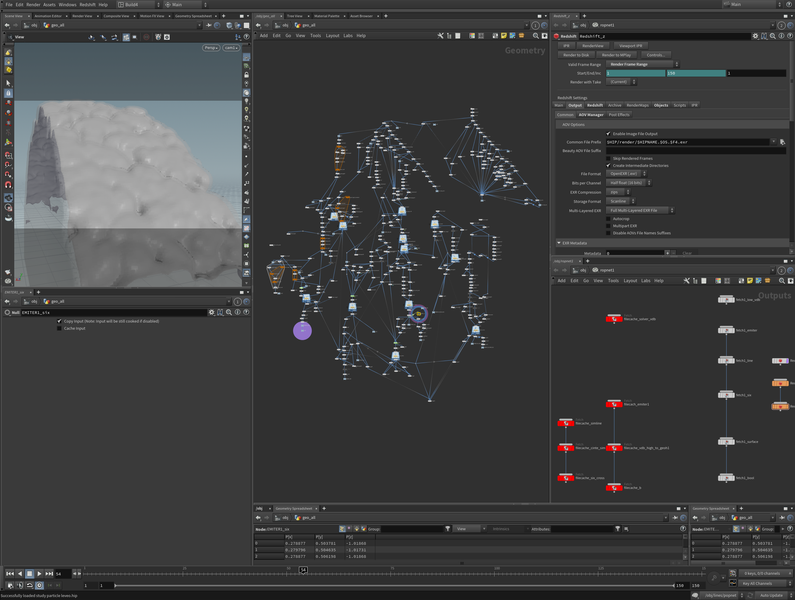The width and height of the screenshot is (795, 600).
Task: Select the fetch1_emiter node in Outputs
Action: [726, 330]
